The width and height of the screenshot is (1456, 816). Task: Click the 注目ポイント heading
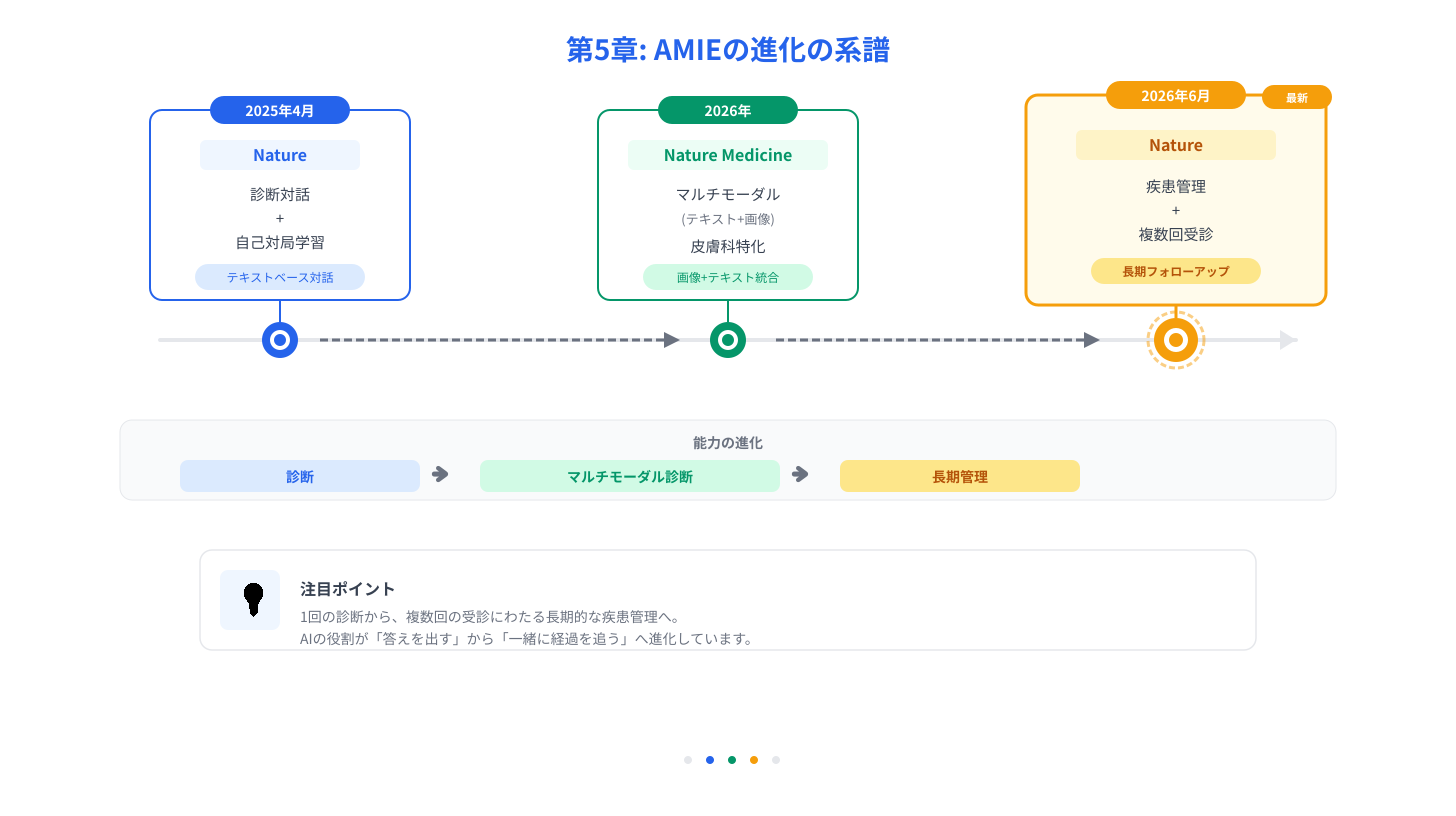[x=348, y=589]
